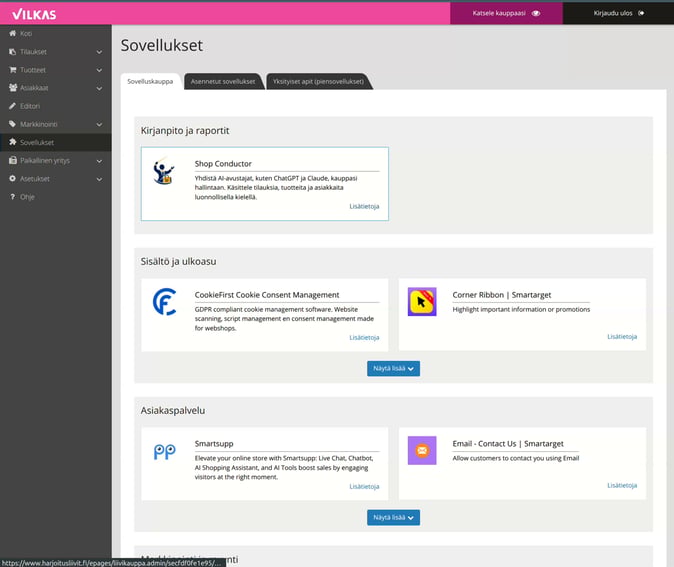Click the eye icon in Katsele kauppaasi
The image size is (674, 567).
[x=536, y=13]
